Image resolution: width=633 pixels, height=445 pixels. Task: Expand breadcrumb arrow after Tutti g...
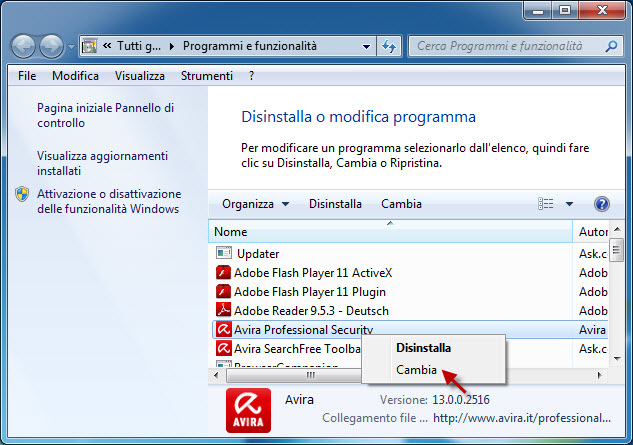tap(172, 46)
